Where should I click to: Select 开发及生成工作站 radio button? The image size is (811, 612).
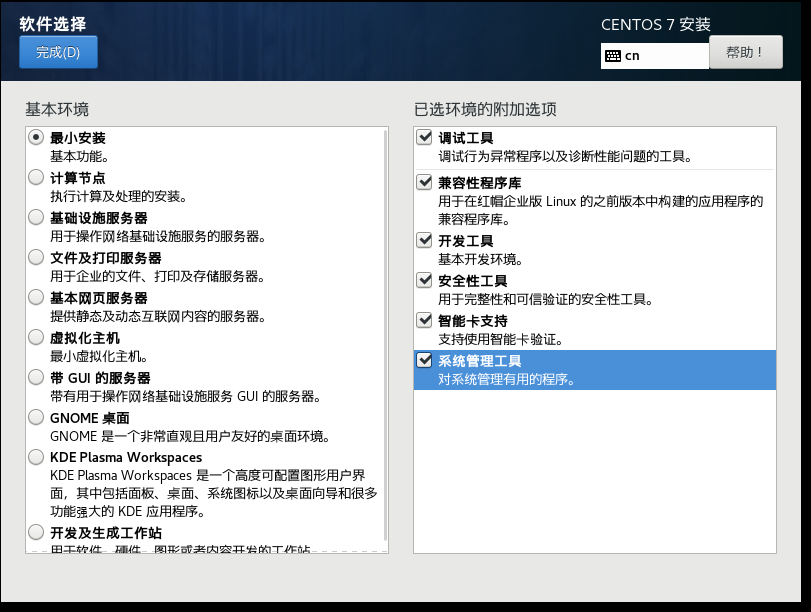click(x=36, y=531)
